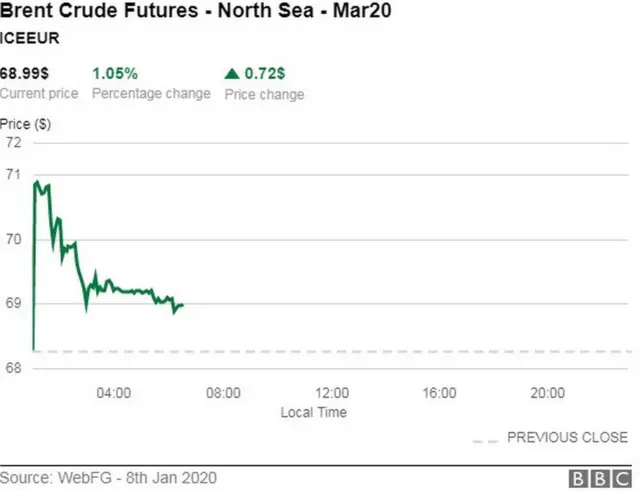Screen dimensions: 640x491
Task: Click the 20:00 time axis label
Action: point(547,393)
